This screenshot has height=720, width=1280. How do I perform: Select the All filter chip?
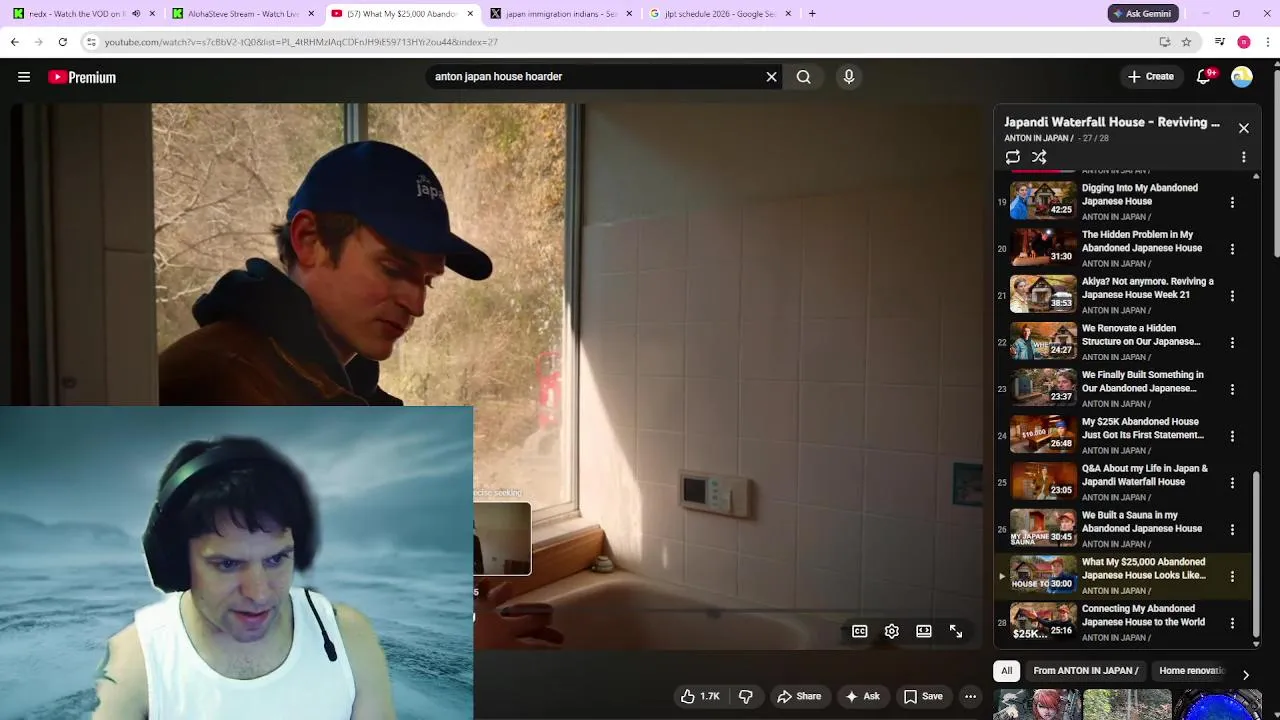coord(1007,671)
